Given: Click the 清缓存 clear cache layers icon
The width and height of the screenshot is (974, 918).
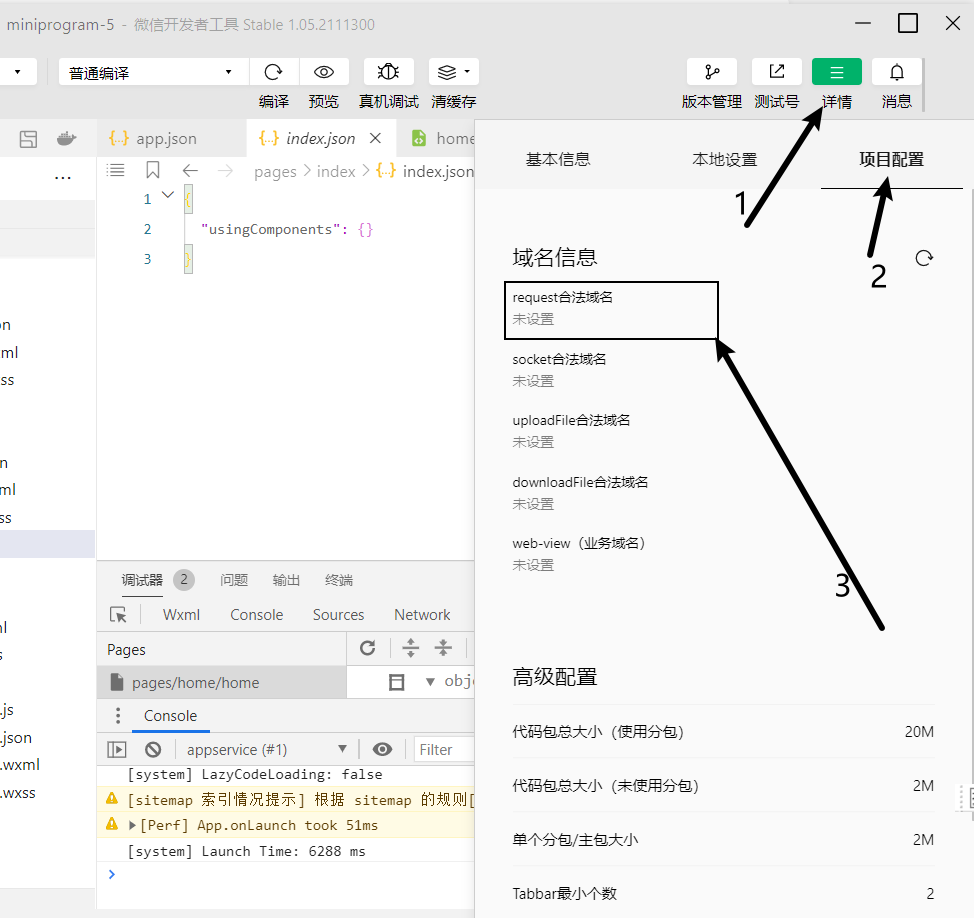Looking at the screenshot, I should (x=447, y=72).
